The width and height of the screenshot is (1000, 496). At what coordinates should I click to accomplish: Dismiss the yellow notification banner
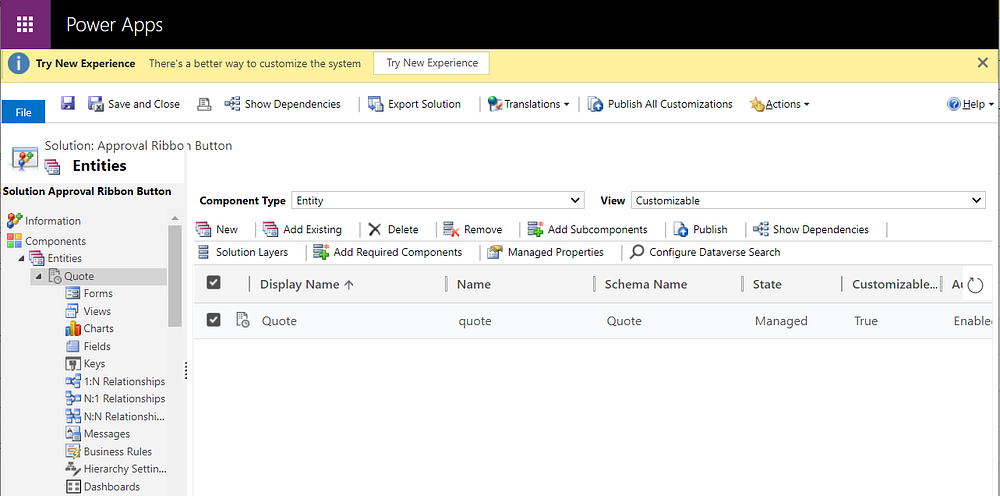point(983,62)
